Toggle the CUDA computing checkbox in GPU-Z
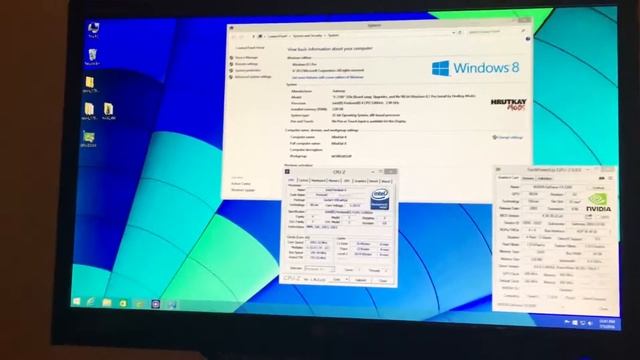The width and height of the screenshot is (640, 360). tap(547, 297)
